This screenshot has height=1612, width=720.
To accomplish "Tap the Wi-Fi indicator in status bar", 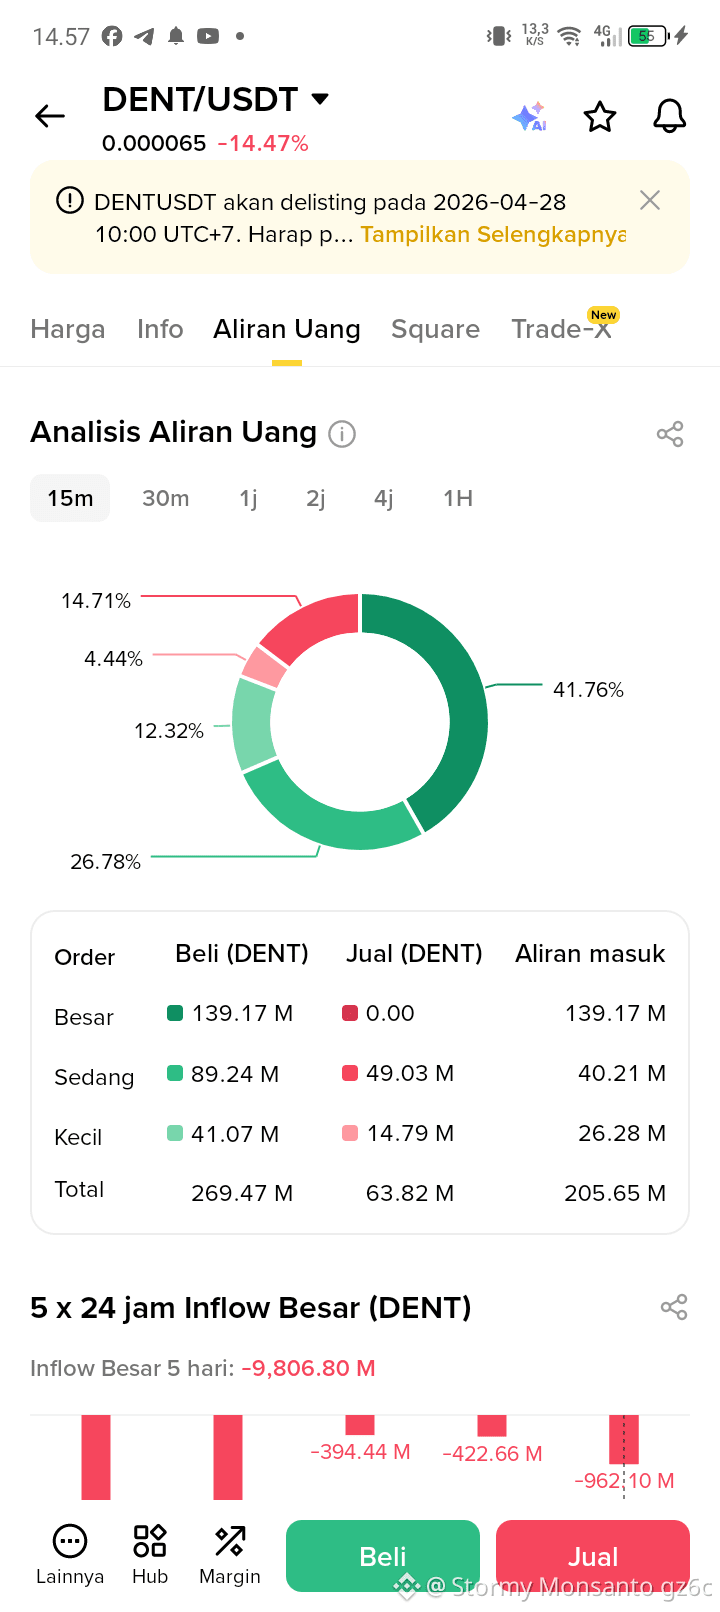I will [x=570, y=36].
